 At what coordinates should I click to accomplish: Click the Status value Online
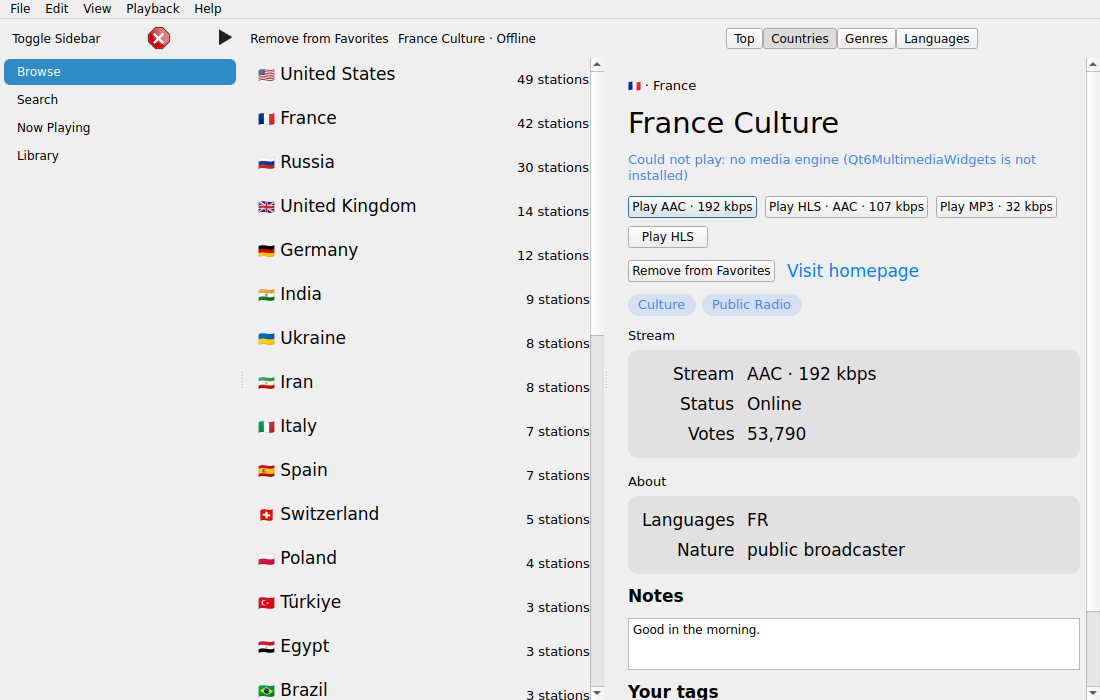coord(774,403)
